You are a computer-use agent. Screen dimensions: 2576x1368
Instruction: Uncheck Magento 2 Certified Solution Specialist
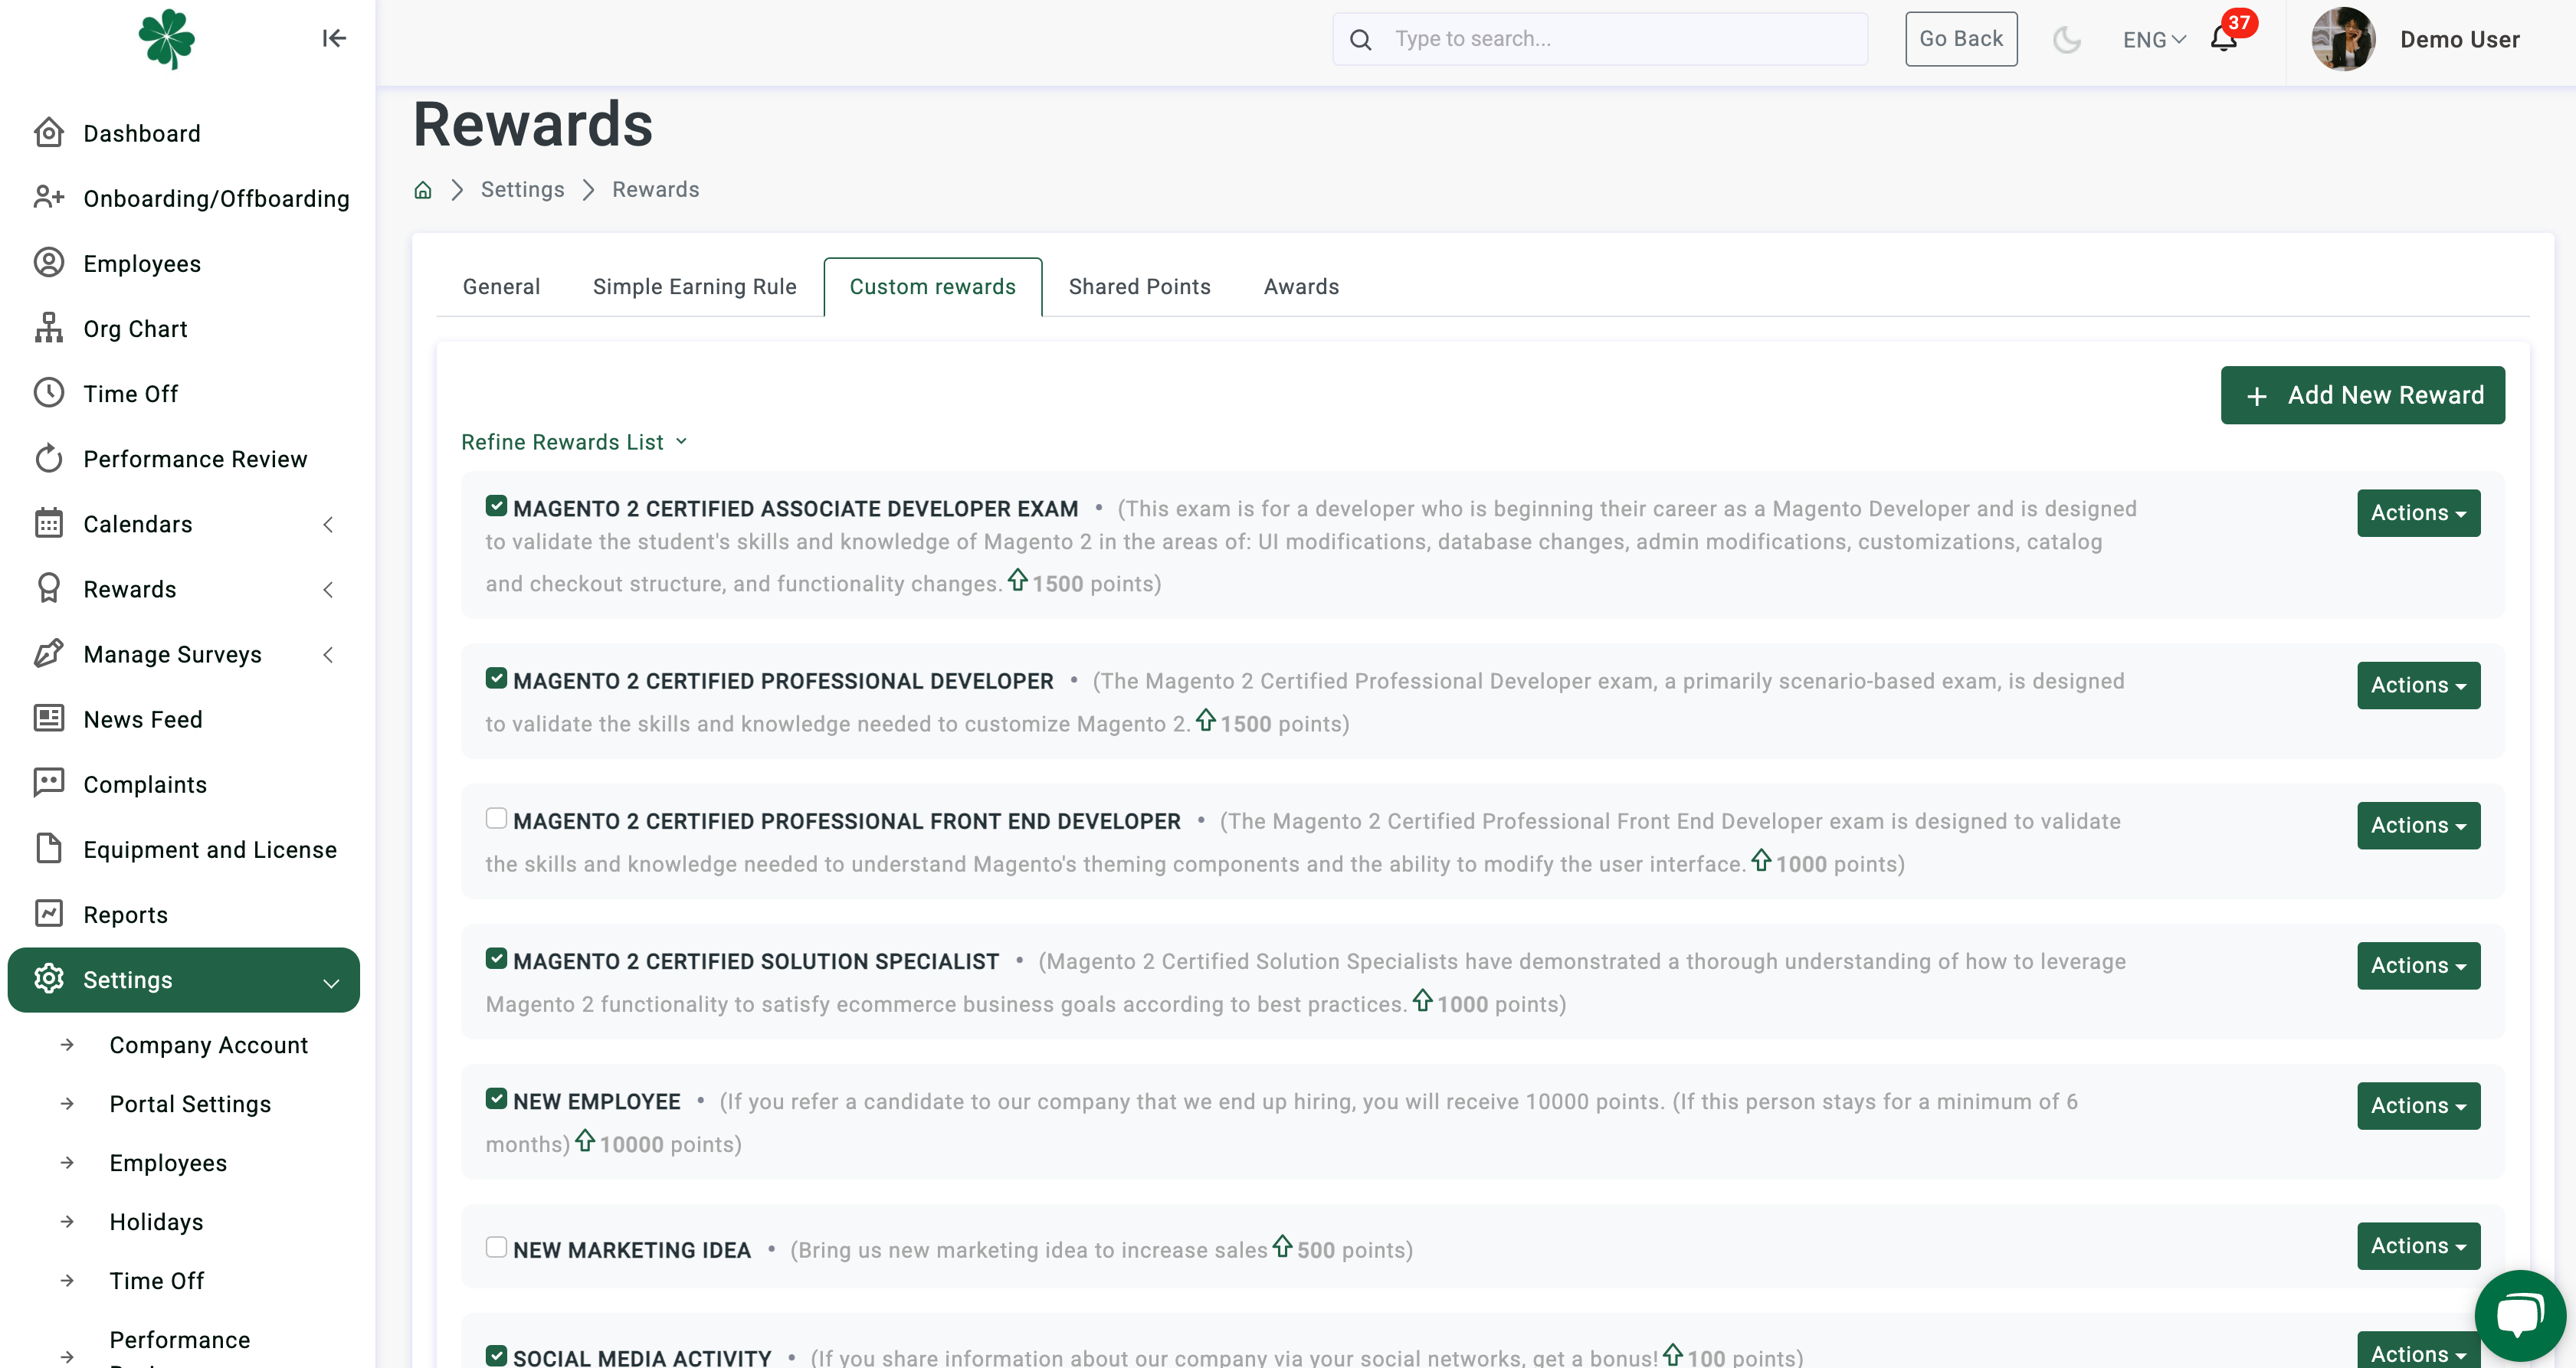(x=496, y=958)
